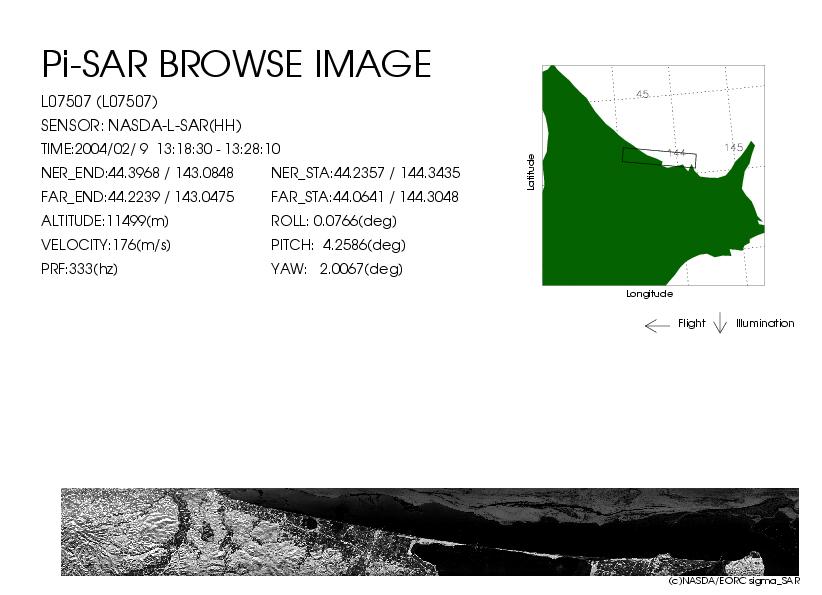822x595 pixels.
Task: Click the Latitude axis label
Action: click(x=531, y=172)
